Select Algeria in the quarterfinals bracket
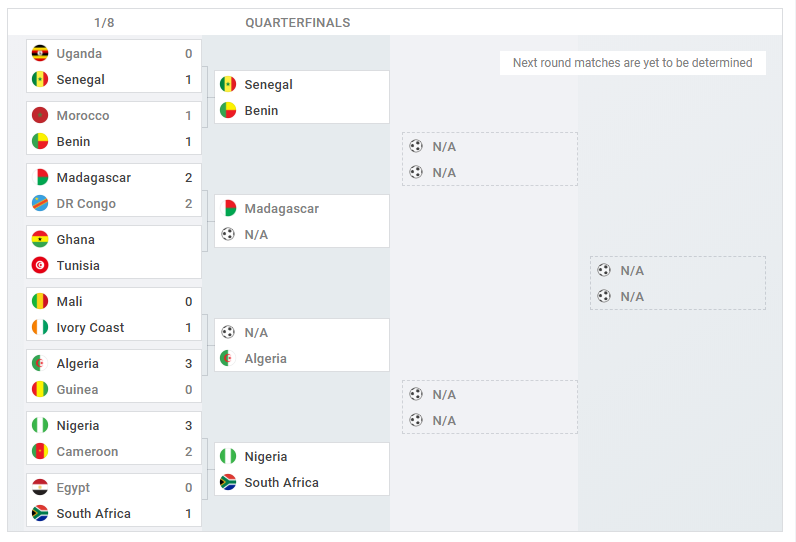This screenshot has width=796, height=542. coord(266,358)
